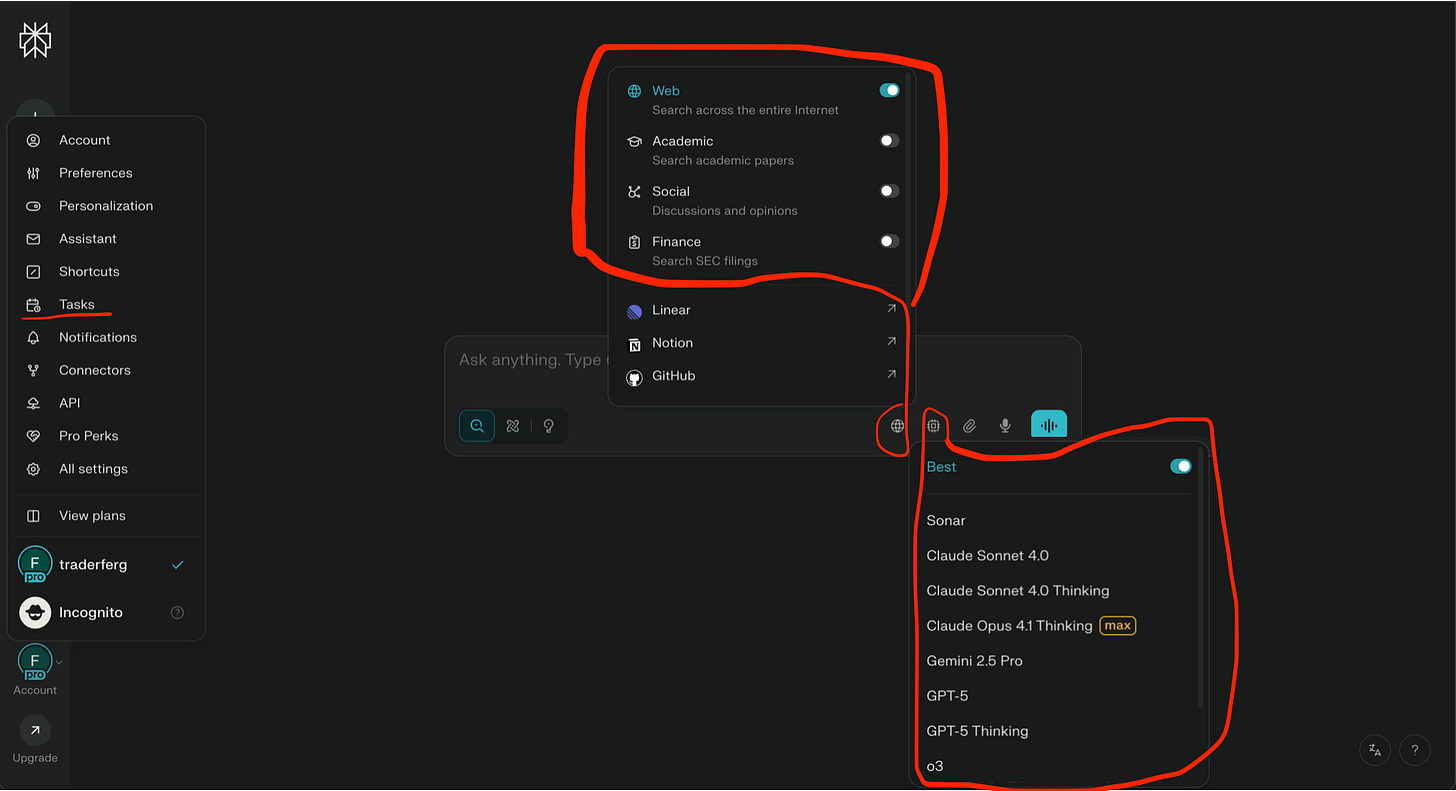Image resolution: width=1456 pixels, height=791 pixels.
Task: Start voice mode with the waveform button
Action: [1049, 425]
